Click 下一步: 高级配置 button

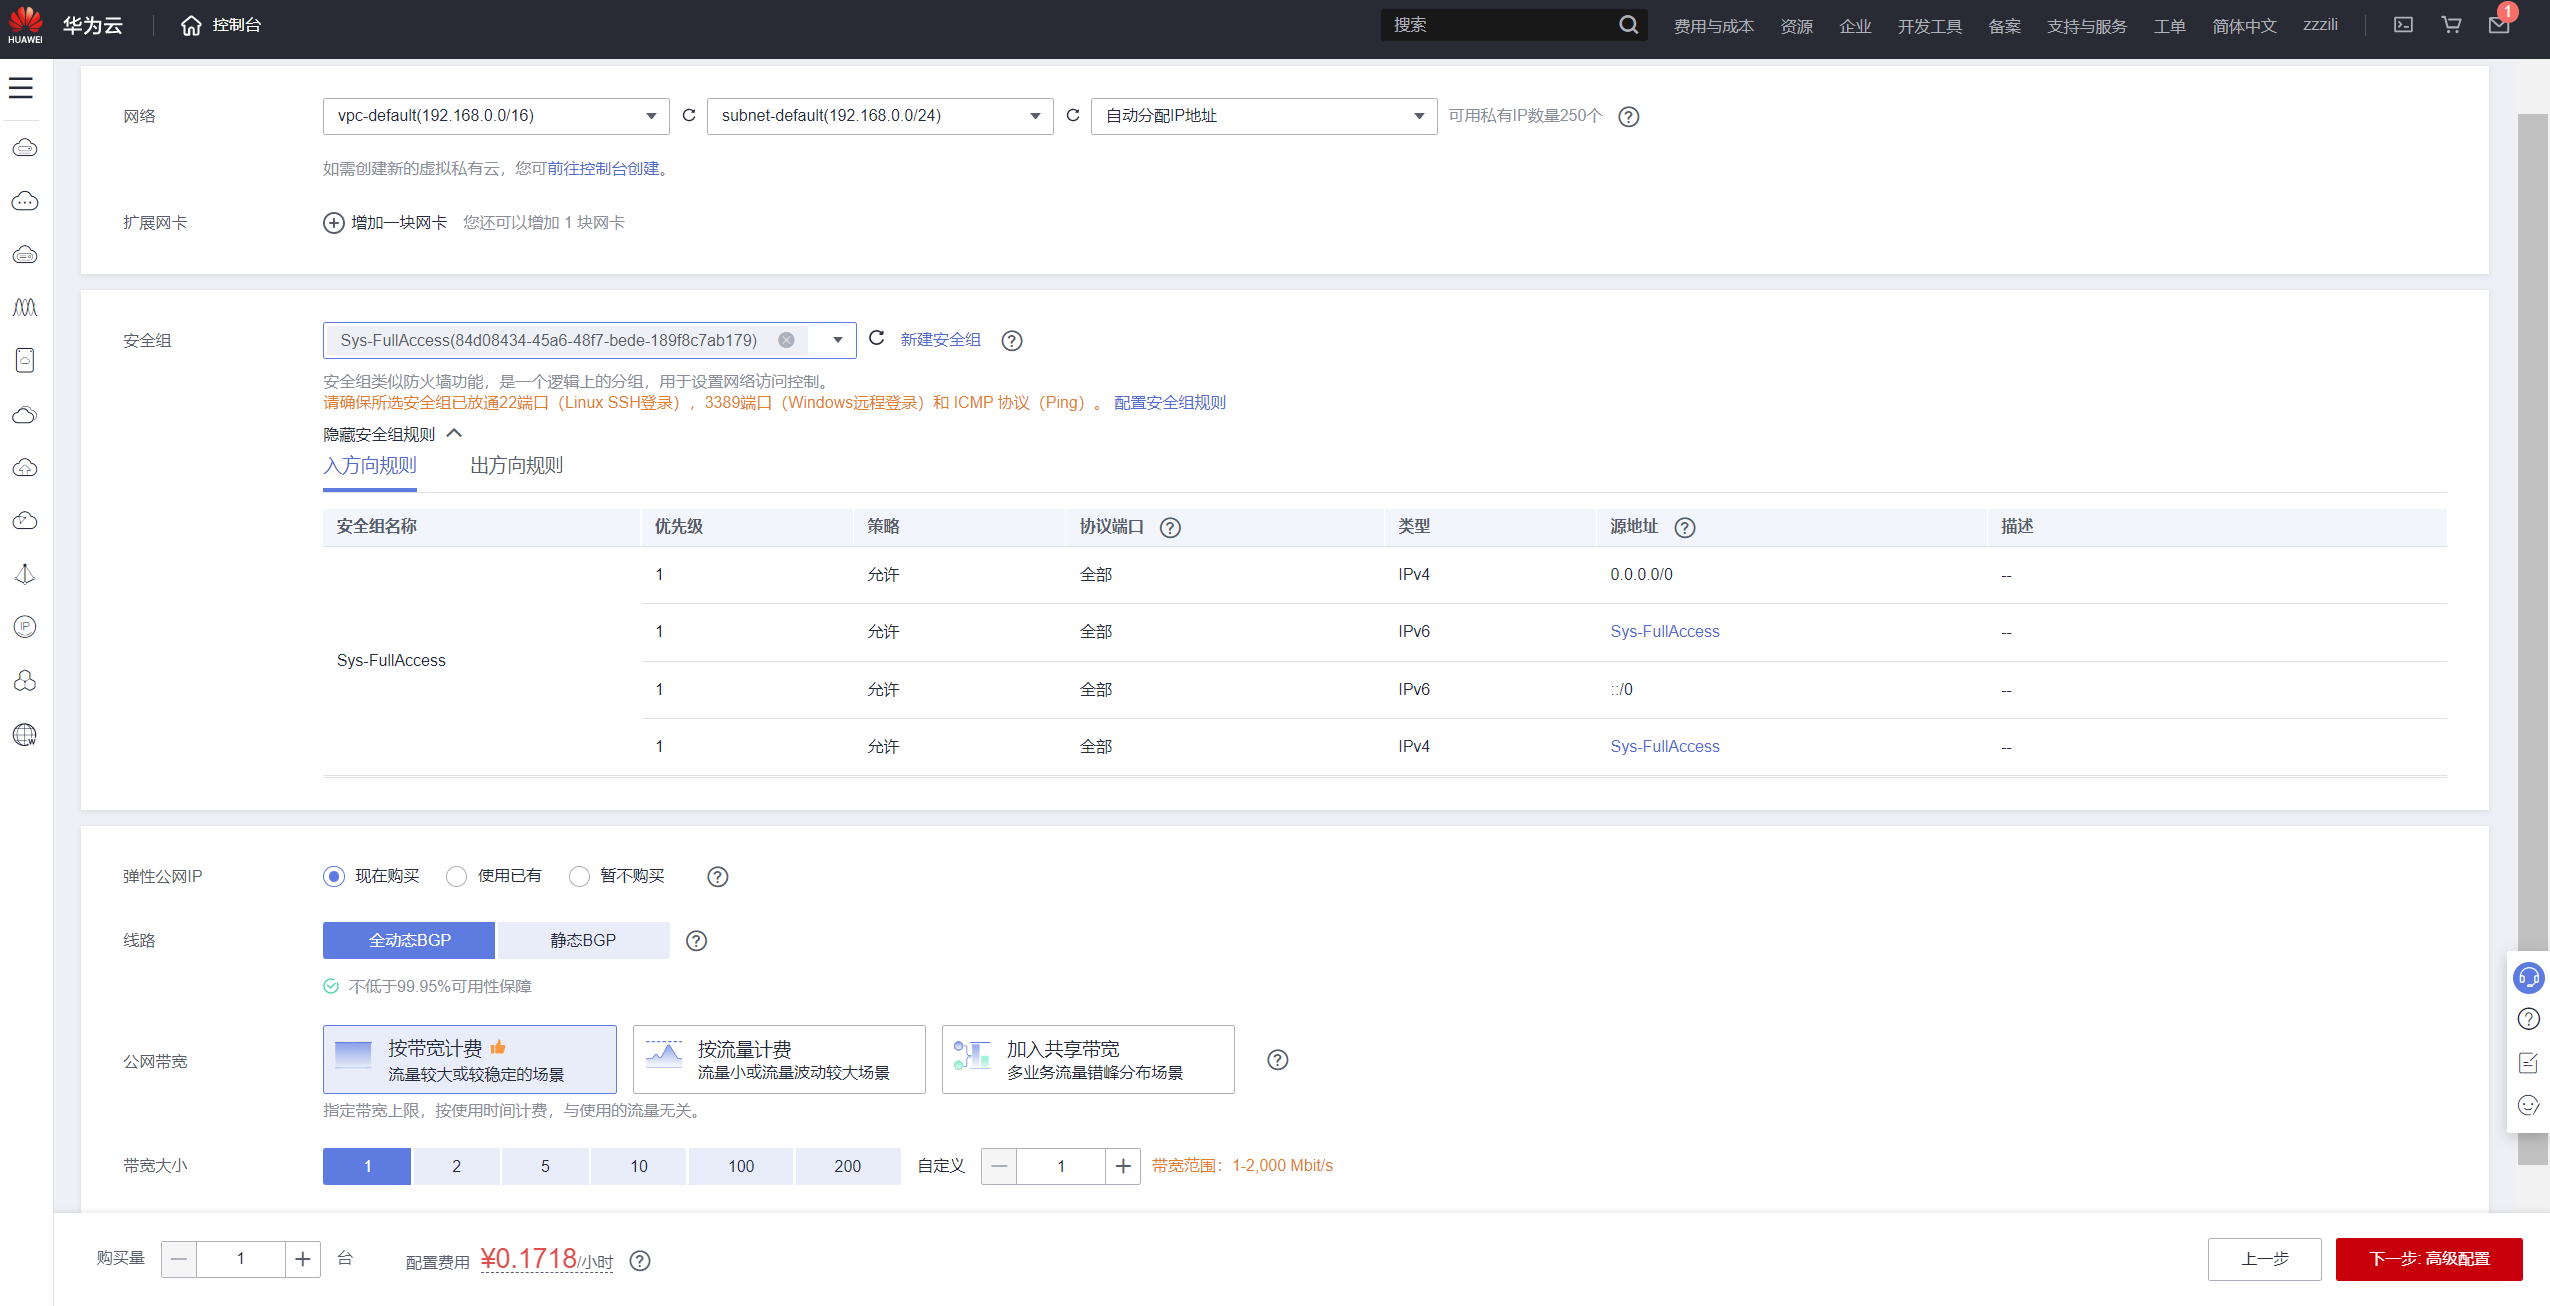[2428, 1259]
